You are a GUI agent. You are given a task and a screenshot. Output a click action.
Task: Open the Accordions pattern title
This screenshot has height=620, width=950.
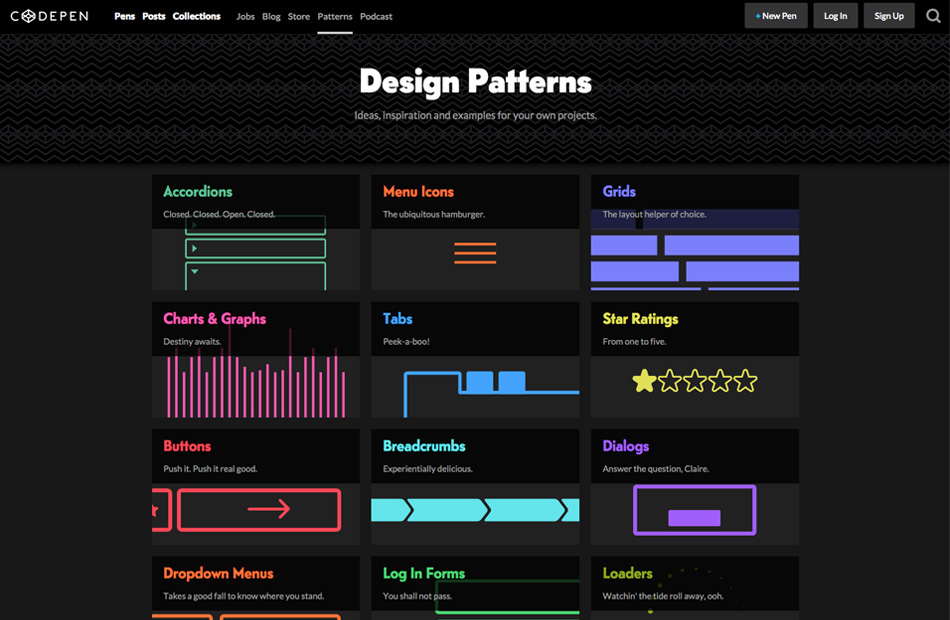point(198,192)
